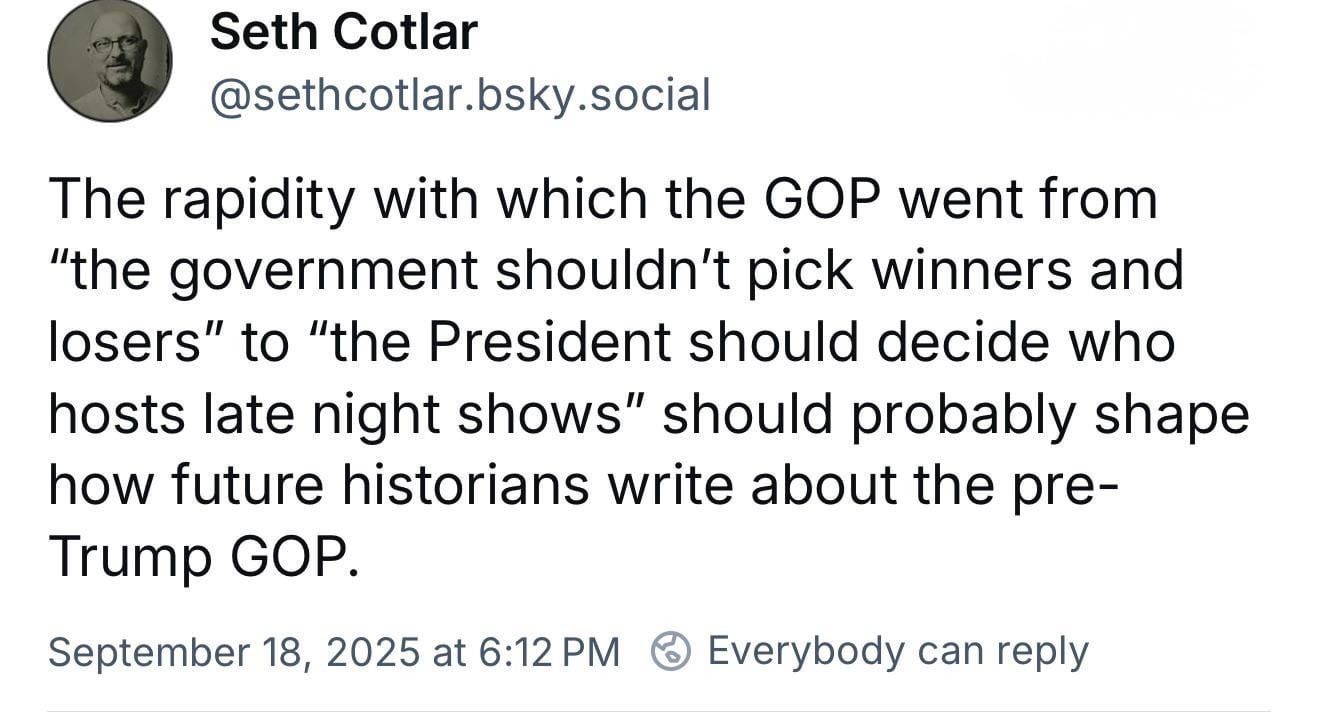Click the word "future" in the post
This screenshot has width=1319, height=718.
(246, 486)
